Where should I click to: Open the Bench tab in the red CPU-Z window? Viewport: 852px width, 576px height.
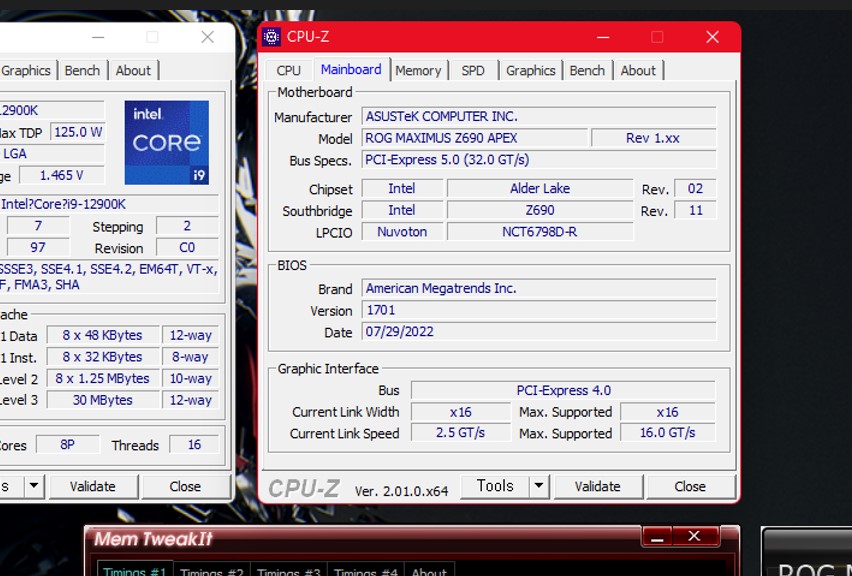[587, 71]
